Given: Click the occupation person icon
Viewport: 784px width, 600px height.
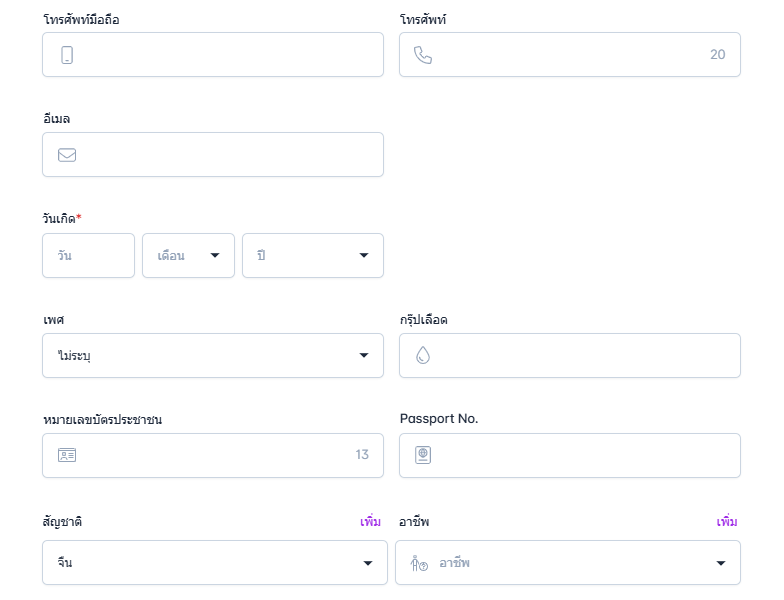Looking at the screenshot, I should click(x=419, y=564).
